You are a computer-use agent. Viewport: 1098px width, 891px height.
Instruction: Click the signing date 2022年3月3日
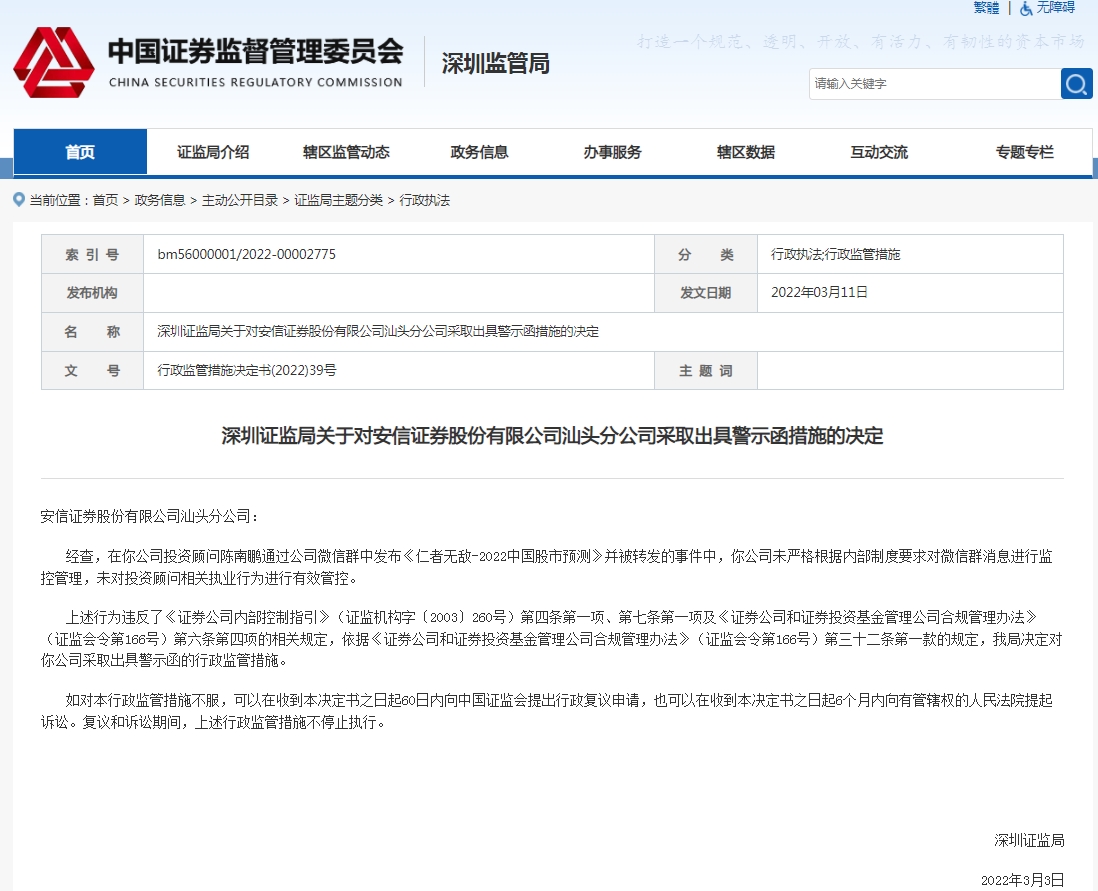pyautogui.click(x=1022, y=880)
